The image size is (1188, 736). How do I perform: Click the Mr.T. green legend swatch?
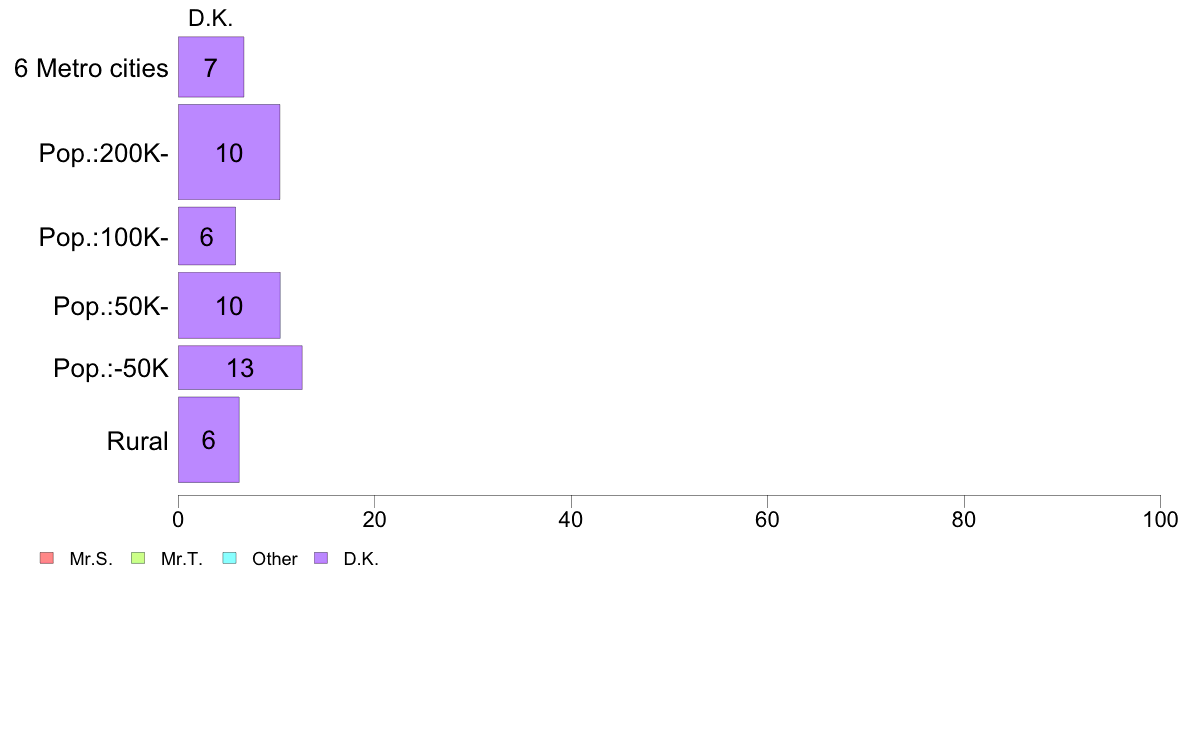138,558
